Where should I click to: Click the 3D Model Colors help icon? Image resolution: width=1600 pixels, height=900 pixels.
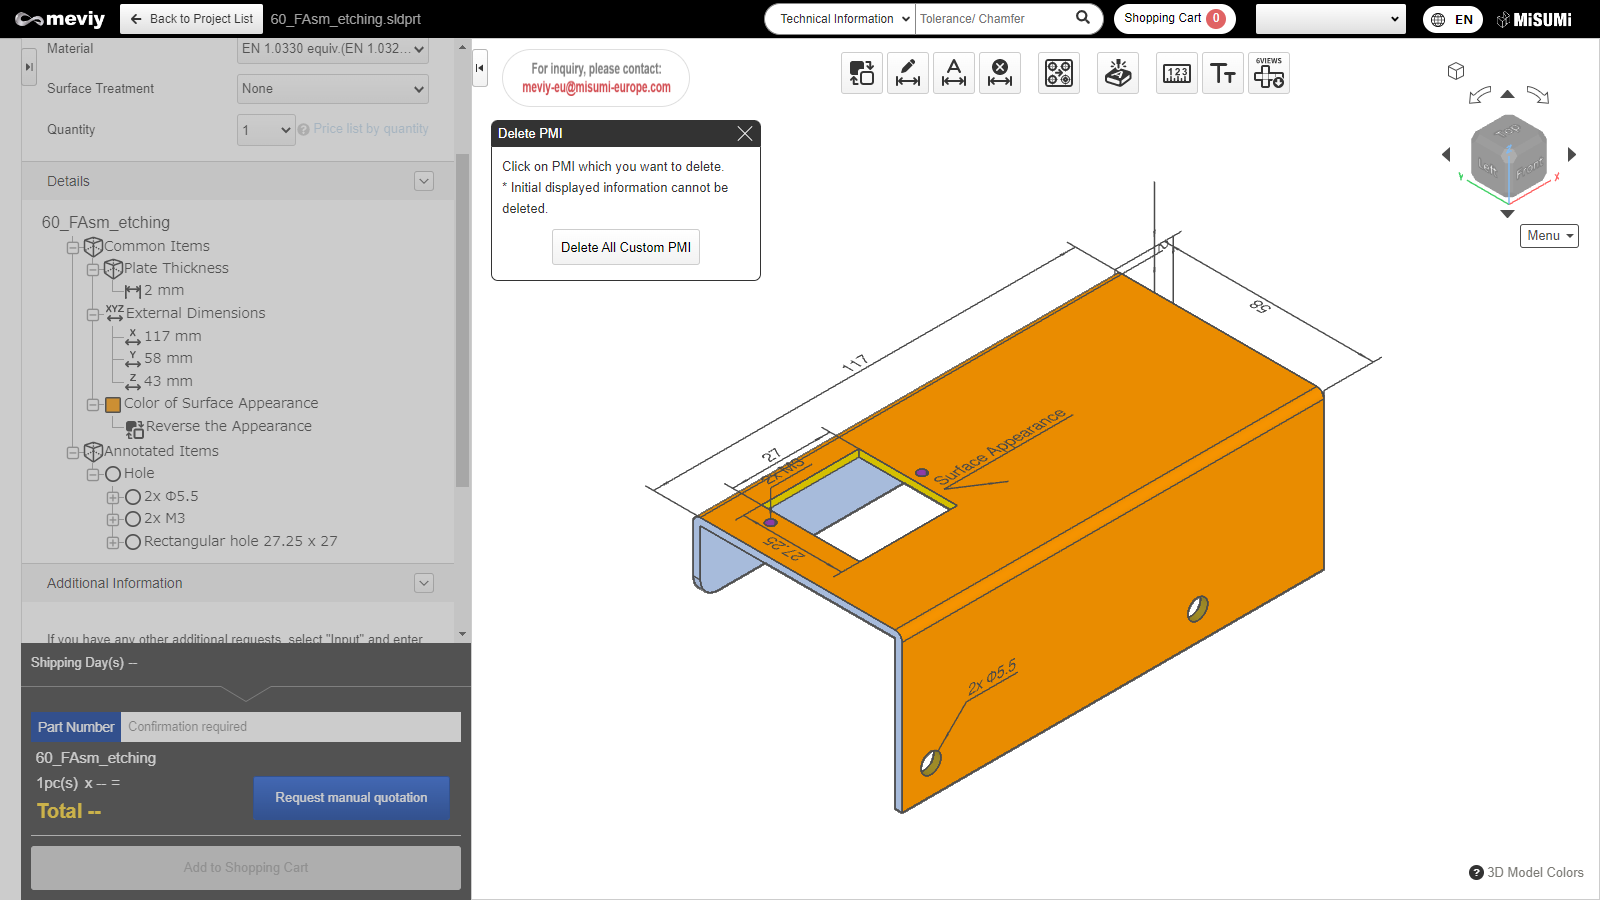(1476, 872)
